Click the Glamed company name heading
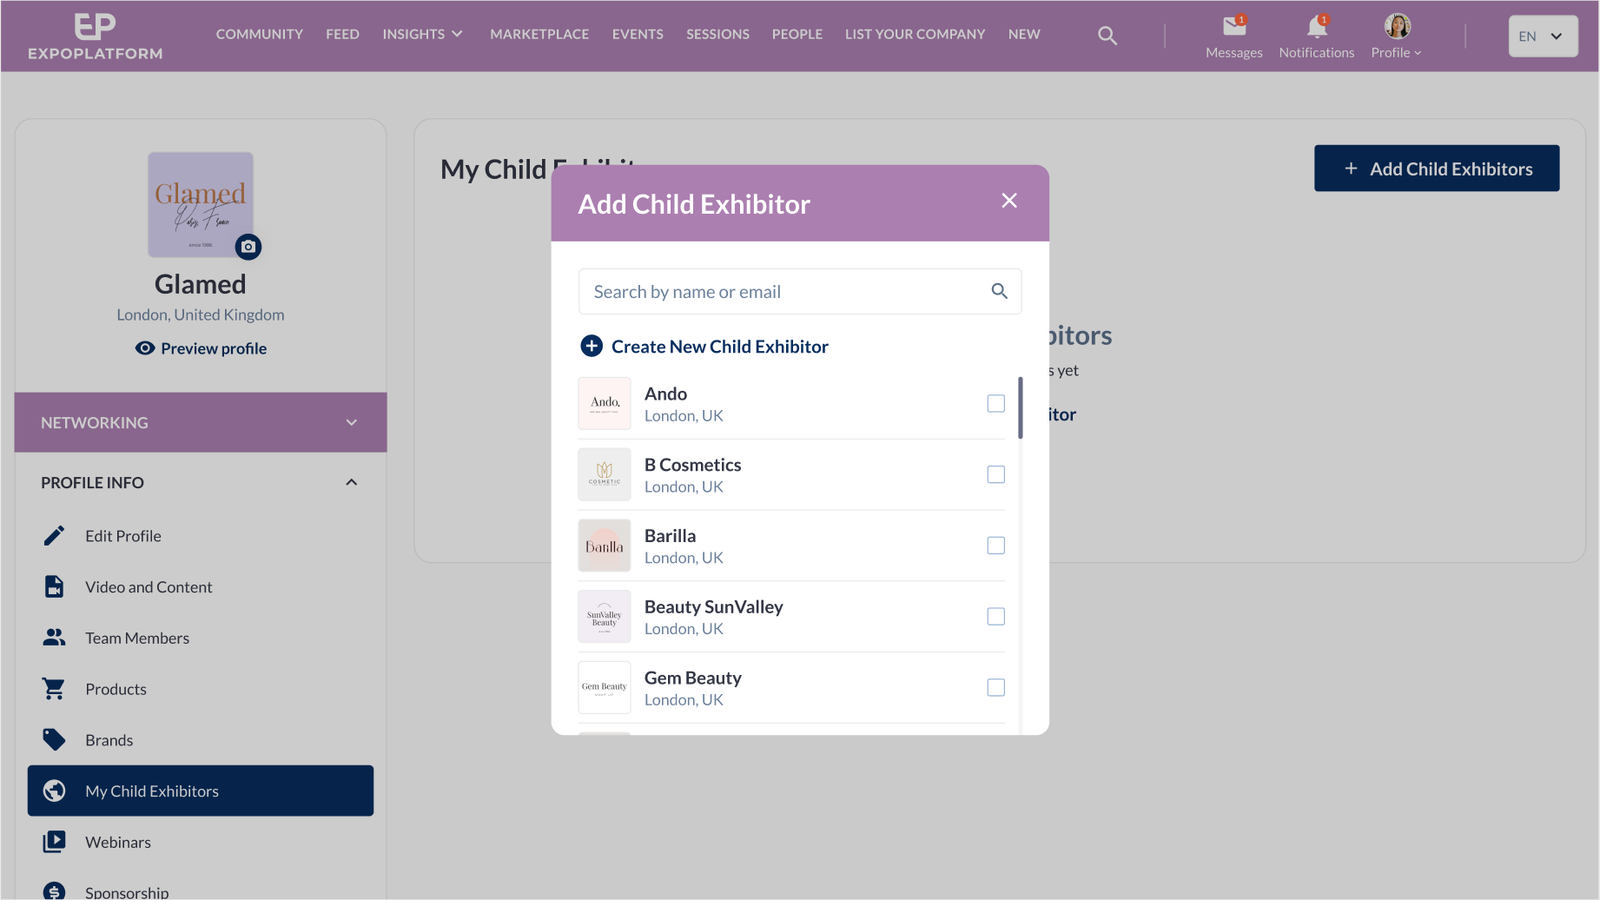 200,284
